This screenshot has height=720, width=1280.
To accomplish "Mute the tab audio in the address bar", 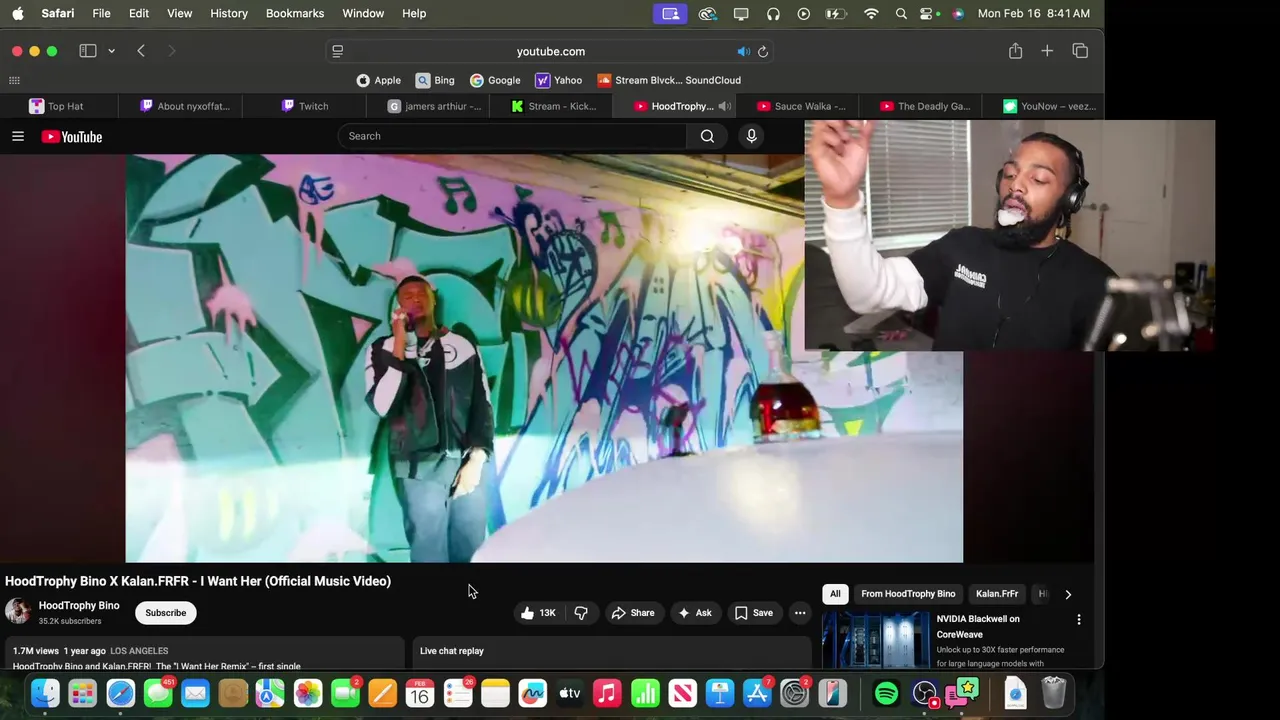I will (x=743, y=51).
